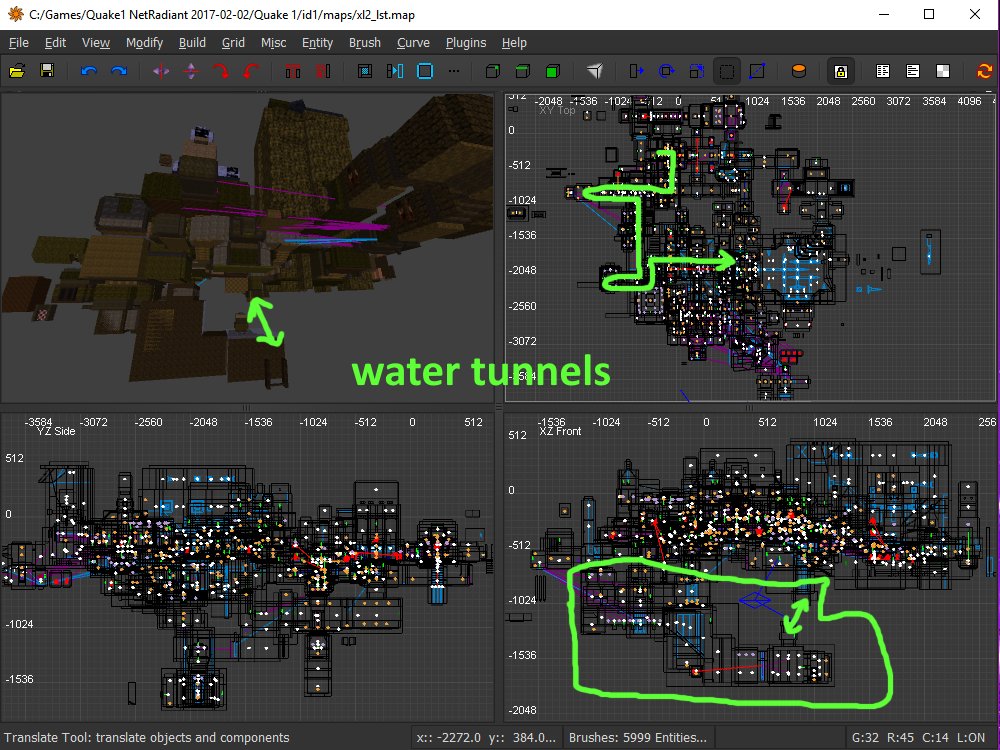Click the 'XY Top' view label
Image resolution: width=1000 pixels, height=750 pixels.
pos(557,110)
